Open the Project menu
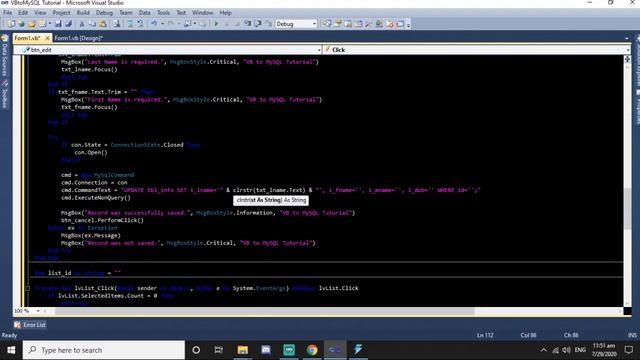Viewport: 640px width, 360px height. pyautogui.click(x=61, y=13)
